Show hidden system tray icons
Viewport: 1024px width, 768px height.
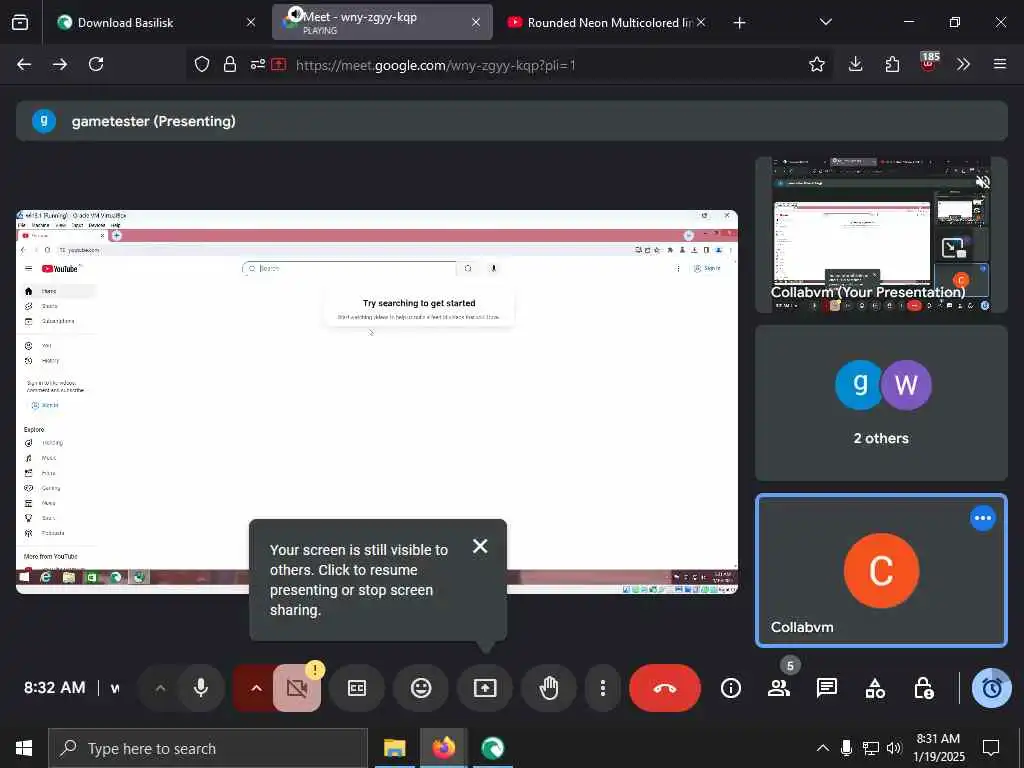tap(823, 748)
